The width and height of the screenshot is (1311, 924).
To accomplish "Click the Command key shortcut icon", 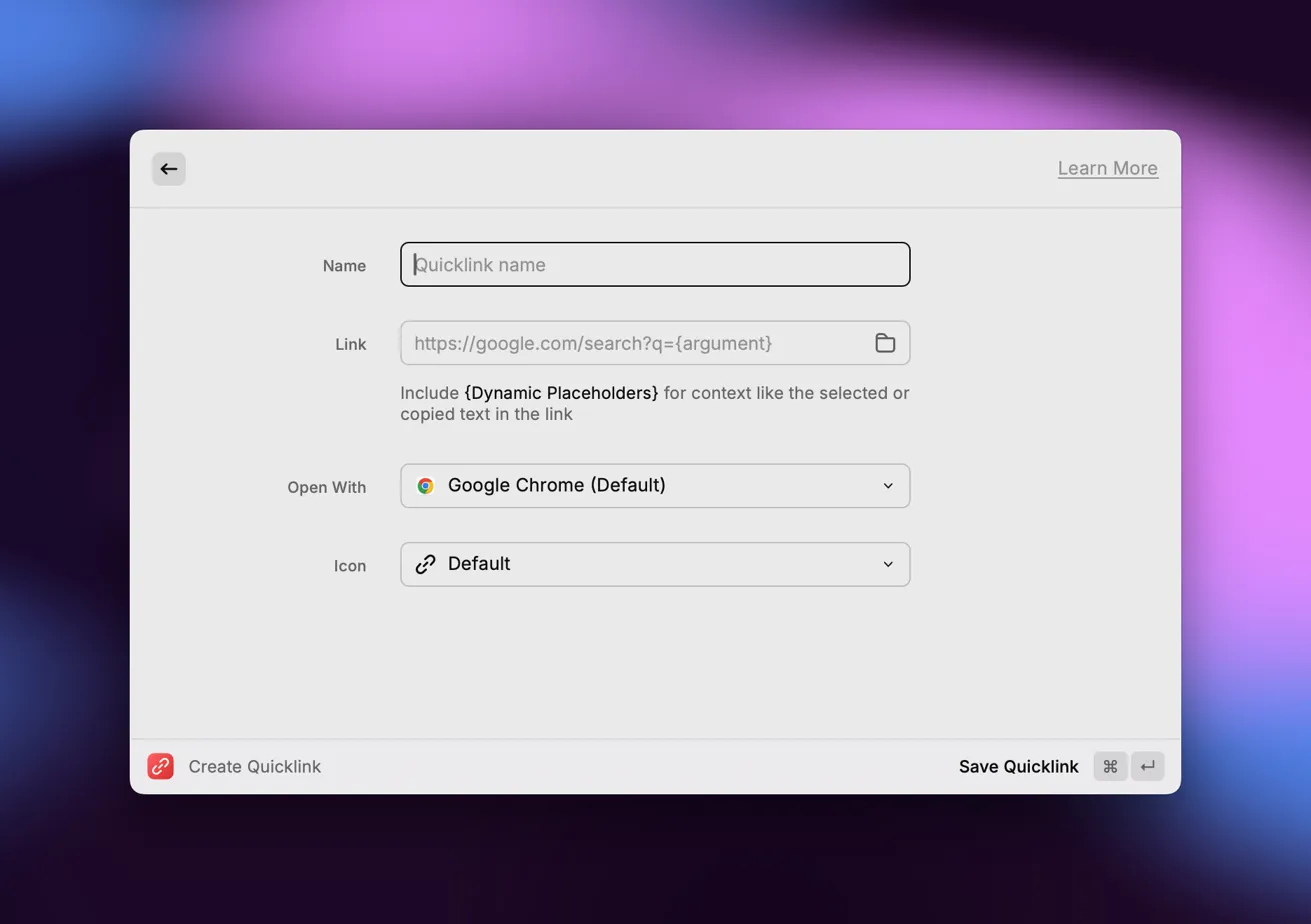I will (x=1110, y=767).
